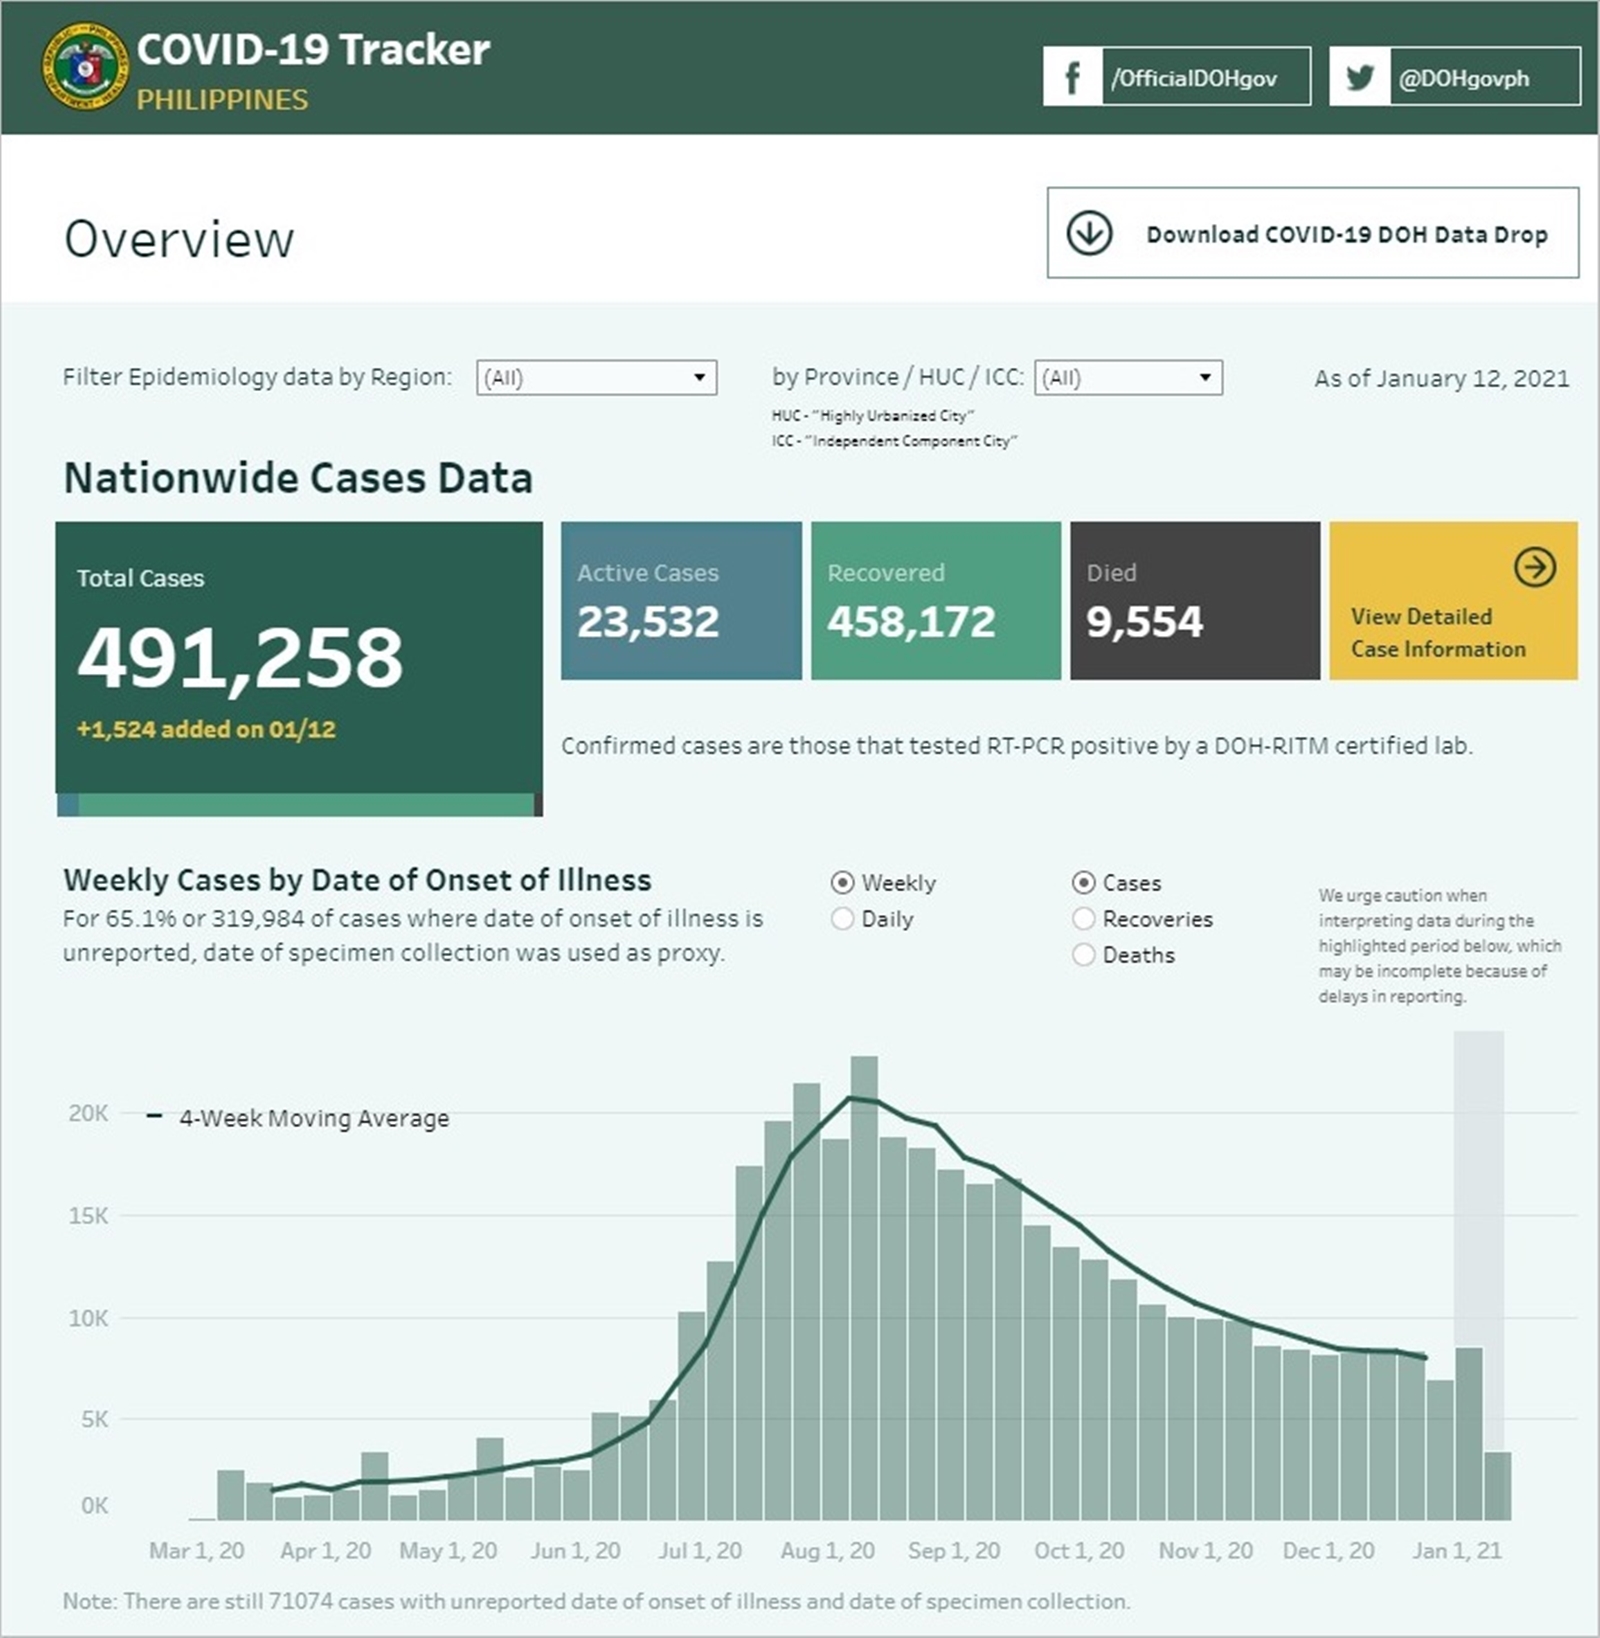
Task: Click the tallest weekly bar in August
Action: 864,1288
